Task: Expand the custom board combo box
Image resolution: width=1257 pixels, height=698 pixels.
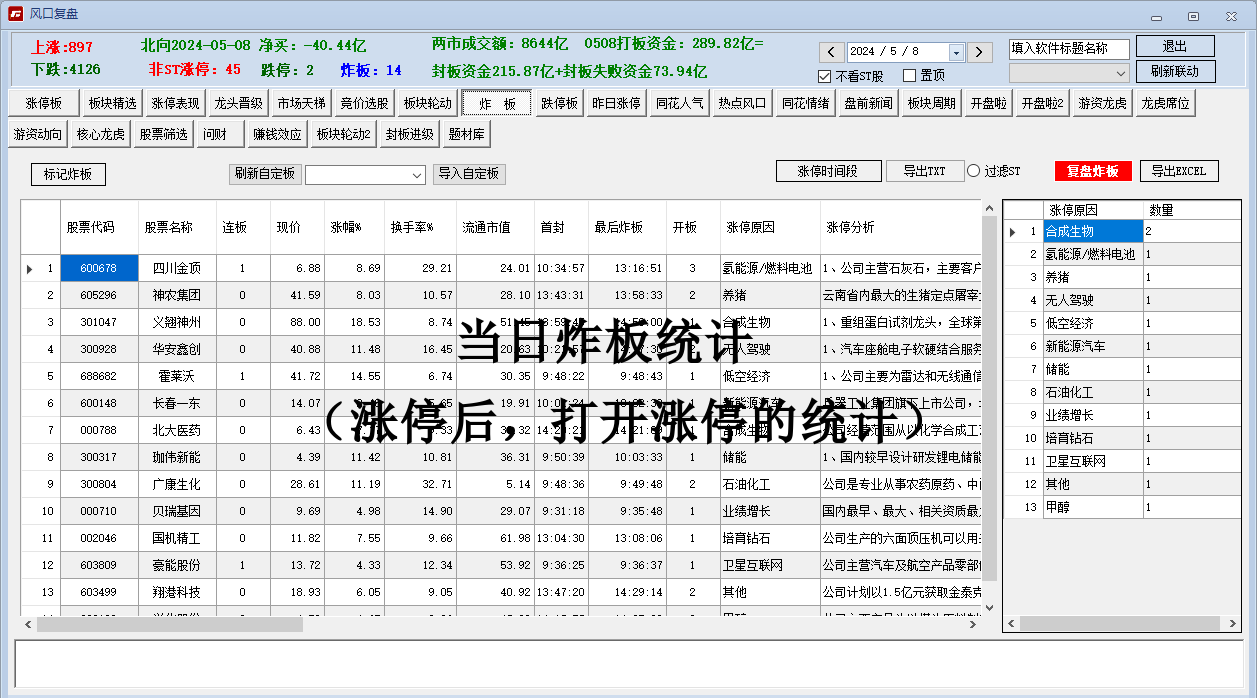Action: tap(418, 175)
